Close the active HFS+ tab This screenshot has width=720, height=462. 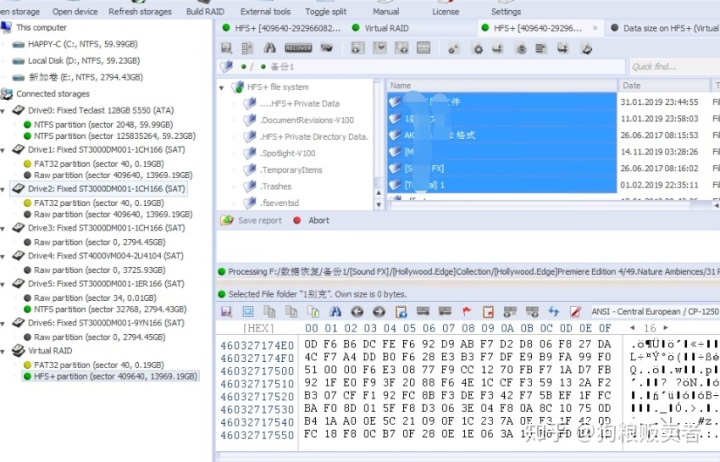[x=595, y=28]
